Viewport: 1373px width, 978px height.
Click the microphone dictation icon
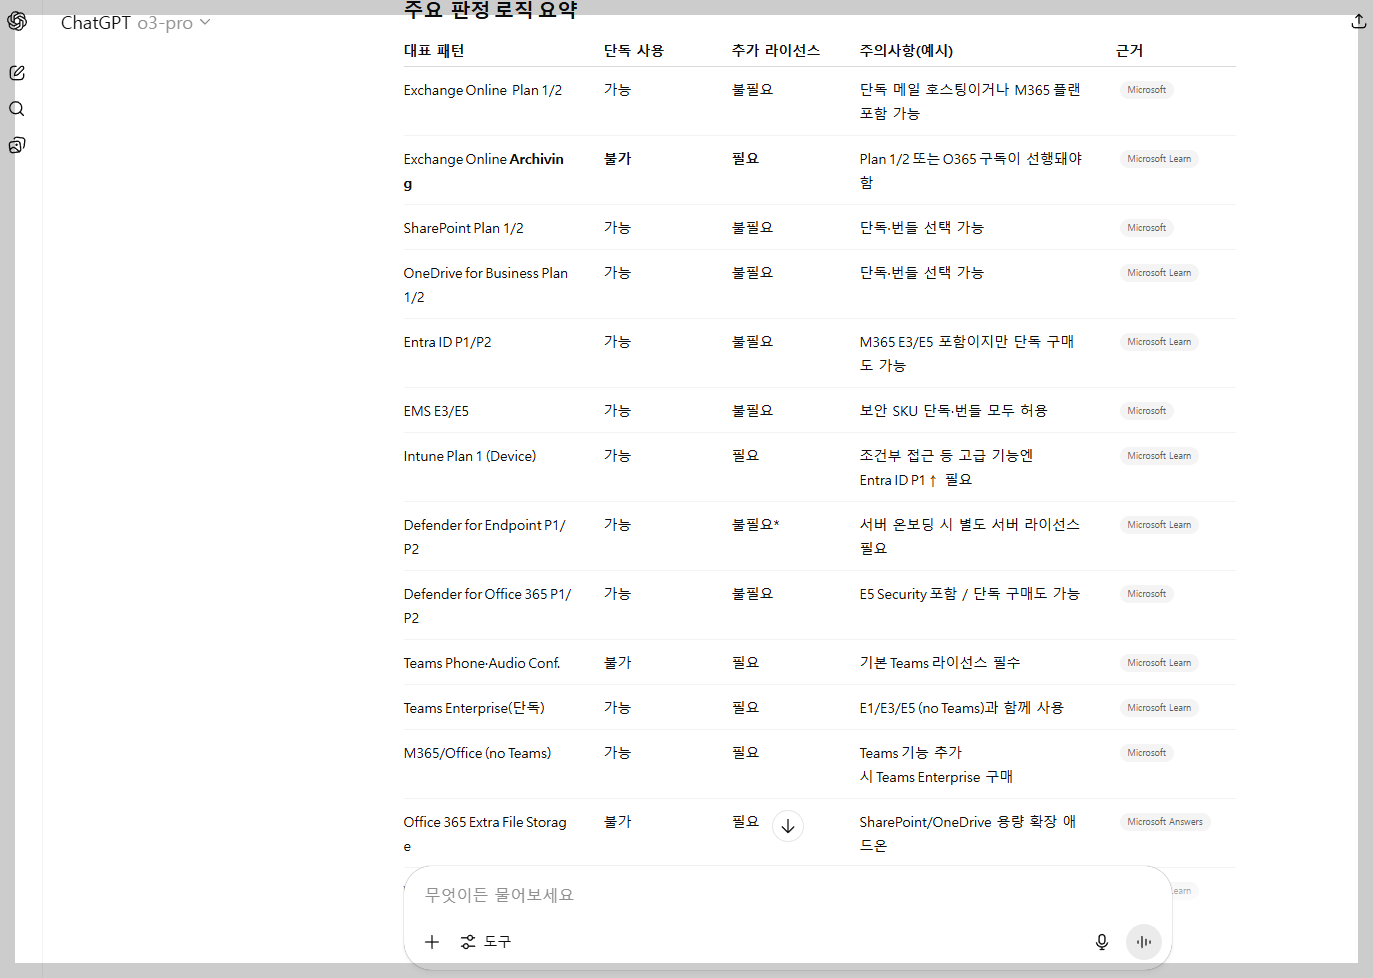coord(1102,942)
